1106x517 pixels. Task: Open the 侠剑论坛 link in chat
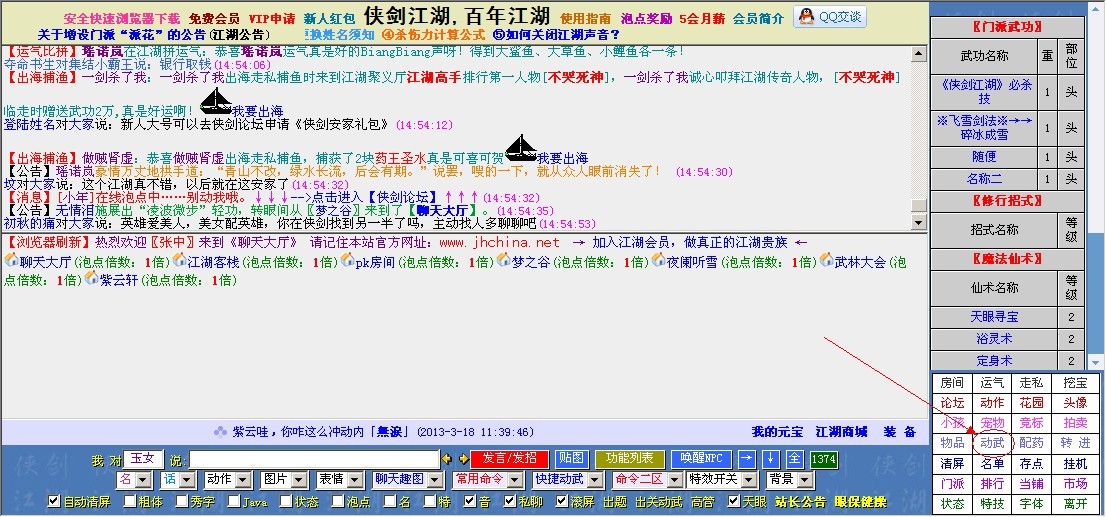406,198
